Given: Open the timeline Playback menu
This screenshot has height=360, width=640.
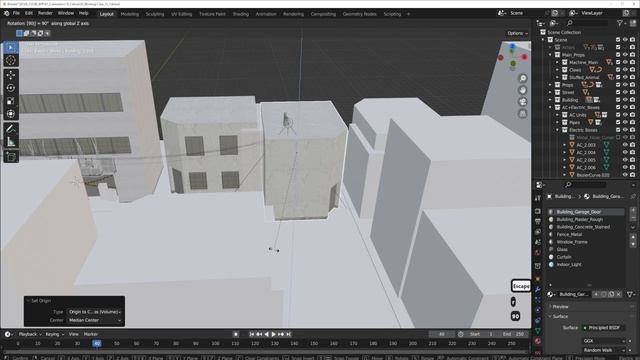Looking at the screenshot, I should point(30,334).
